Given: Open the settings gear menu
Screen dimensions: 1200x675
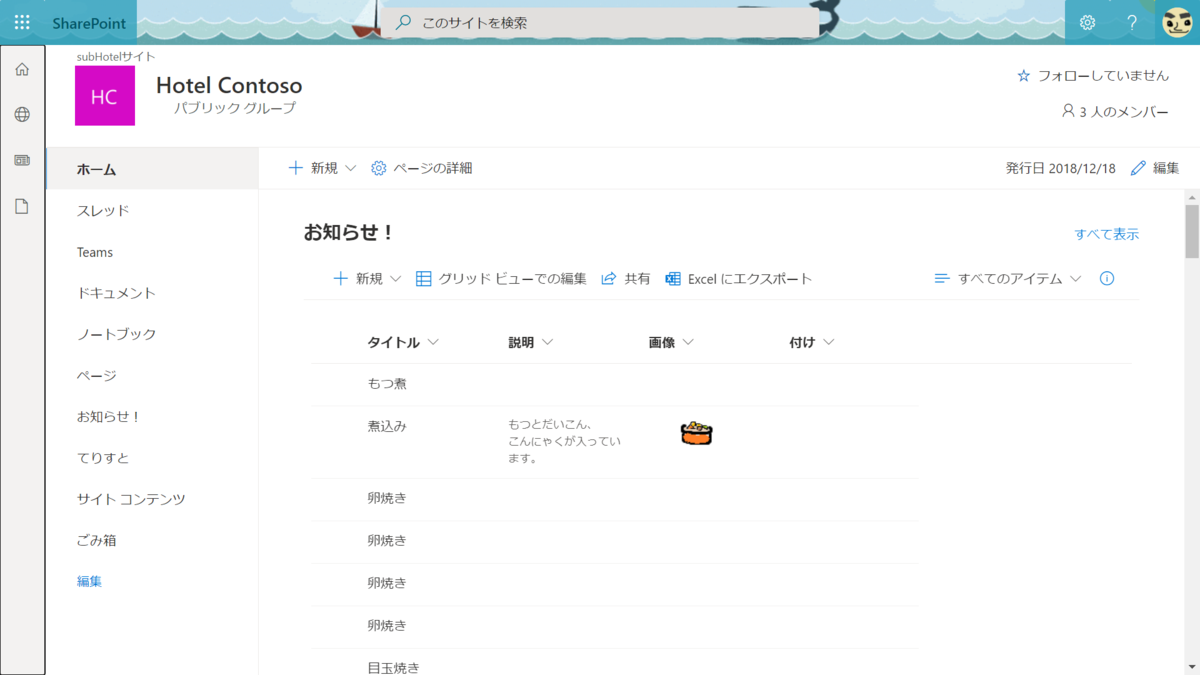Looking at the screenshot, I should pos(1088,22).
